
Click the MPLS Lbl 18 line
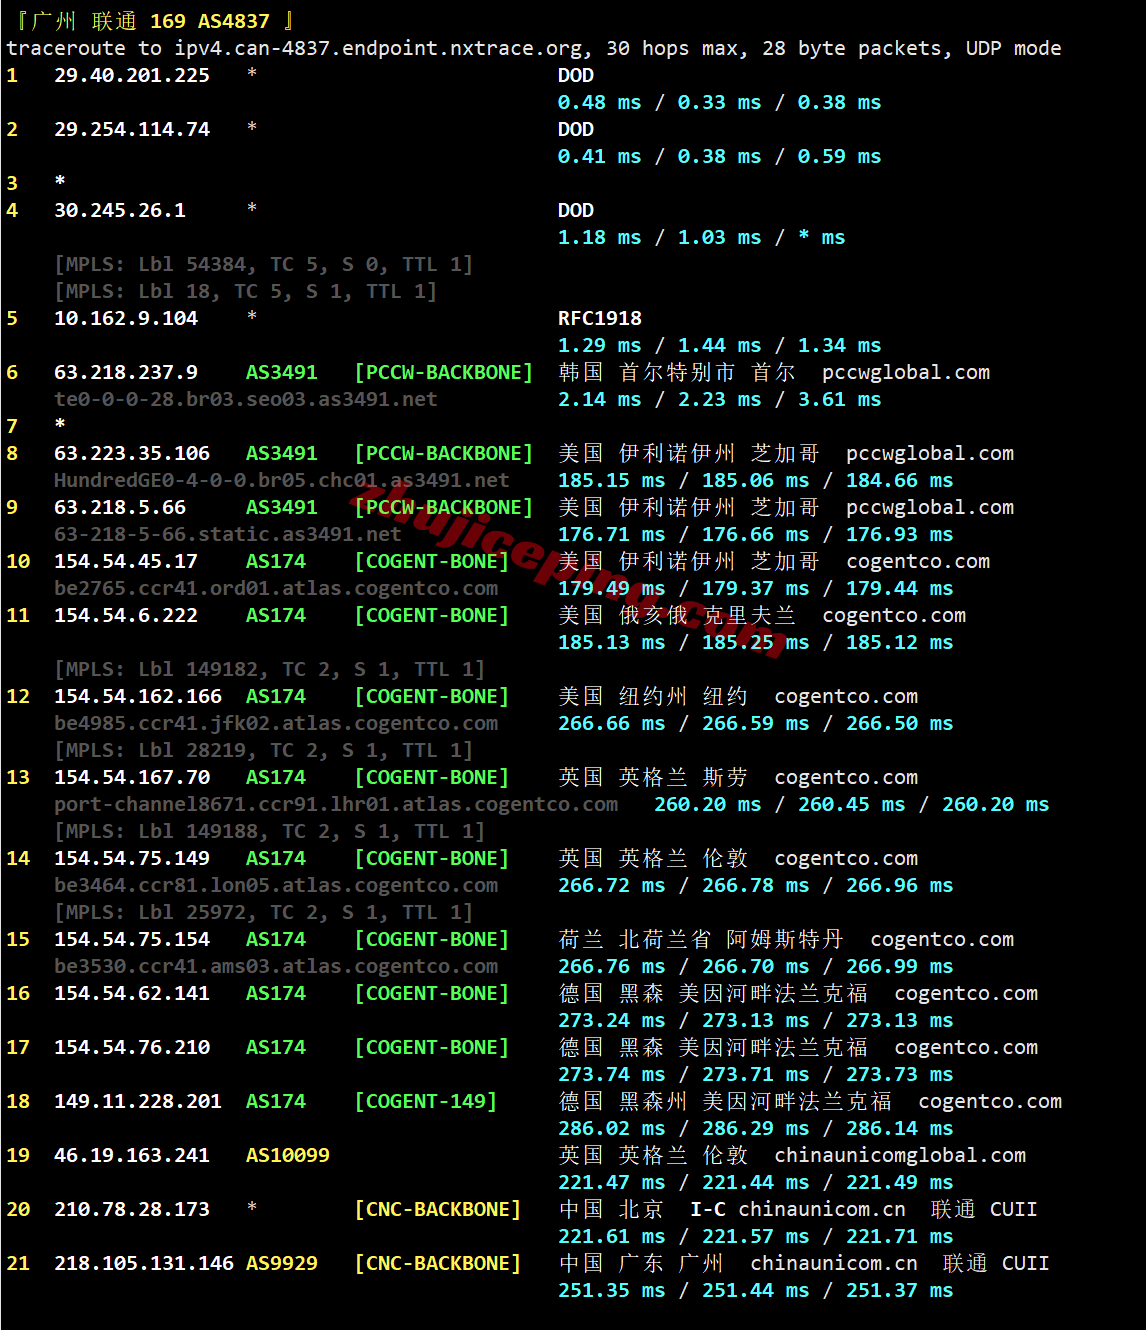(245, 291)
